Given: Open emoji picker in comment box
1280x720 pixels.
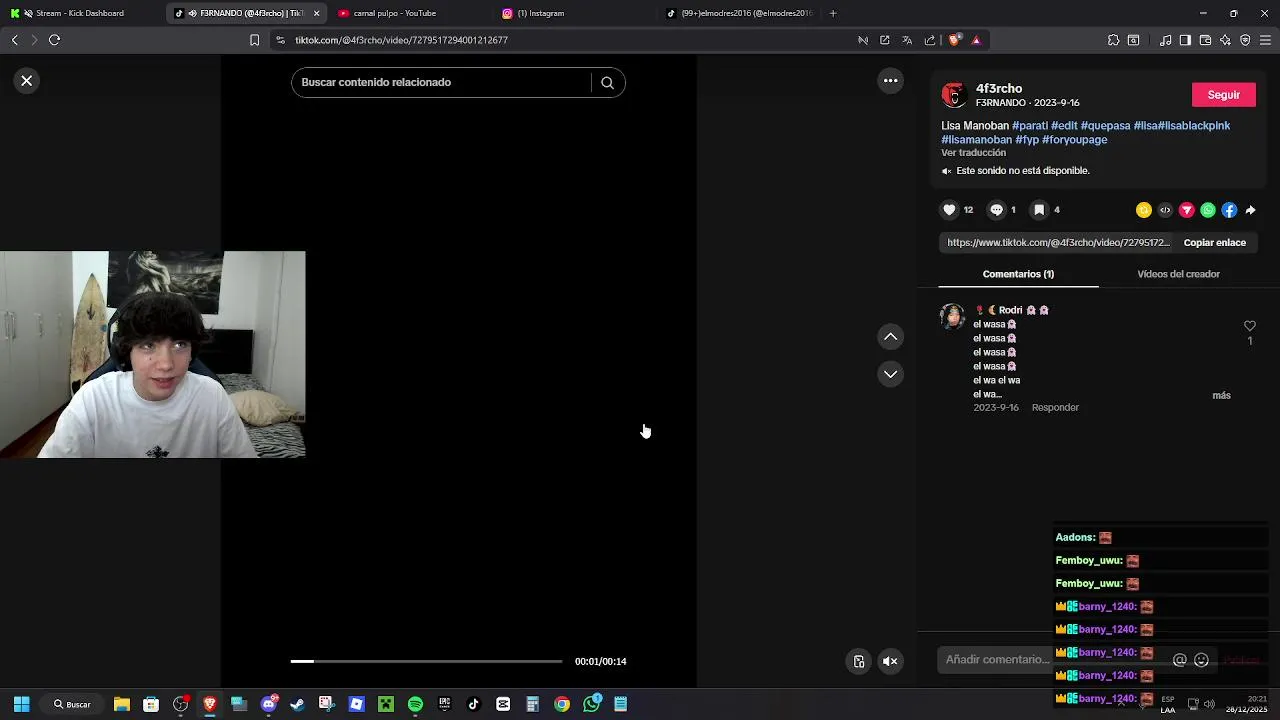Looking at the screenshot, I should 1201,660.
